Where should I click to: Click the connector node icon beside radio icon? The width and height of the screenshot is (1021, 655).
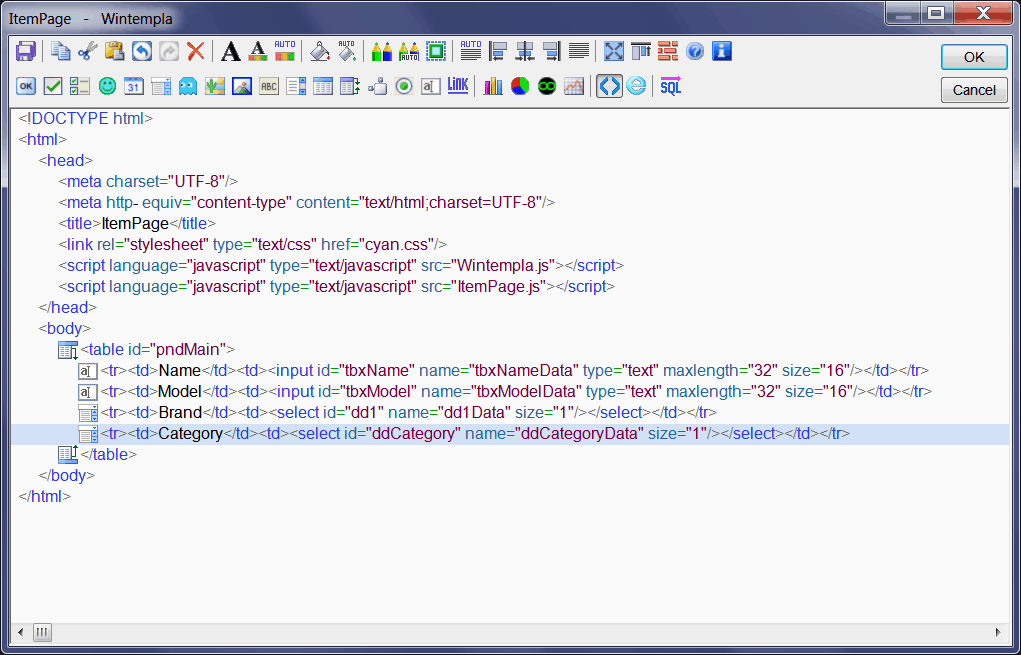[x=378, y=86]
